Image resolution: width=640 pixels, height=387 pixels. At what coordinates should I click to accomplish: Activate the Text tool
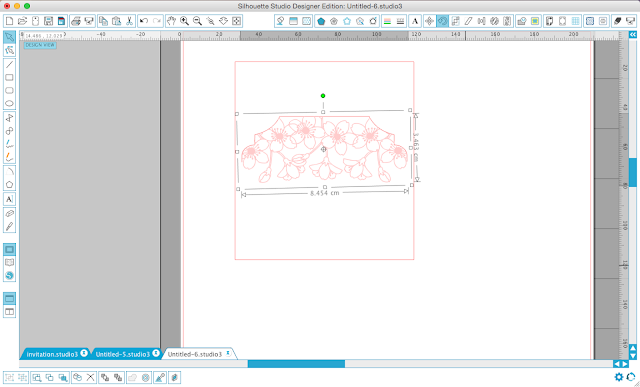(9, 199)
